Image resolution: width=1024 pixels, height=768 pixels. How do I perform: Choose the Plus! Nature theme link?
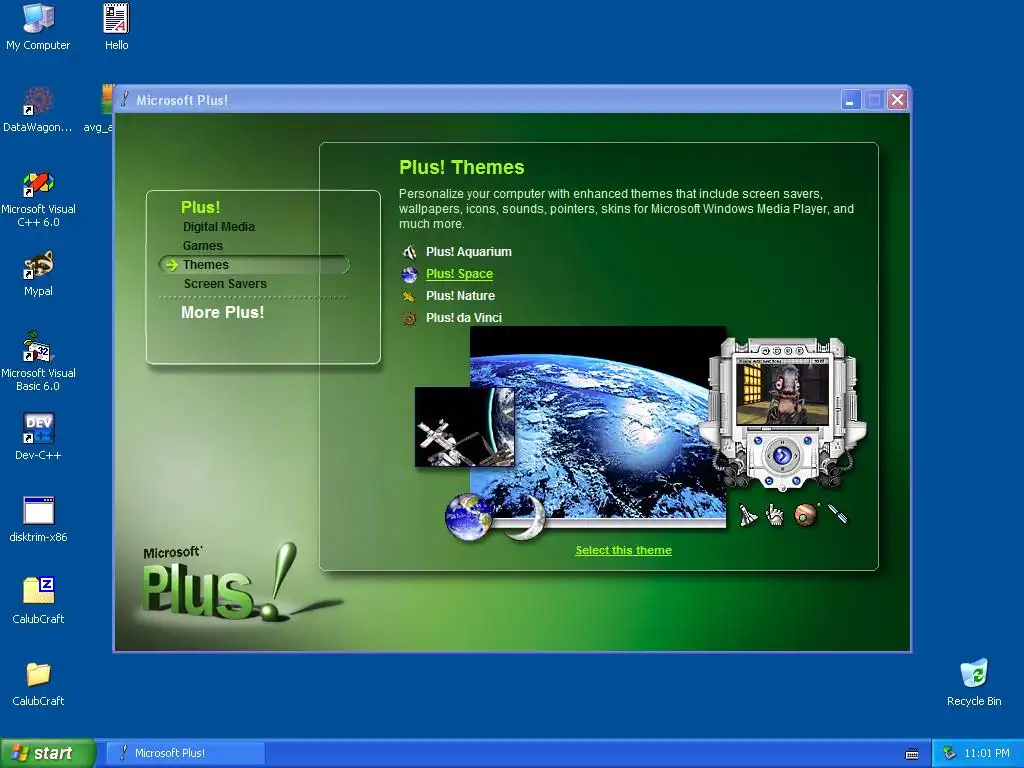click(460, 296)
